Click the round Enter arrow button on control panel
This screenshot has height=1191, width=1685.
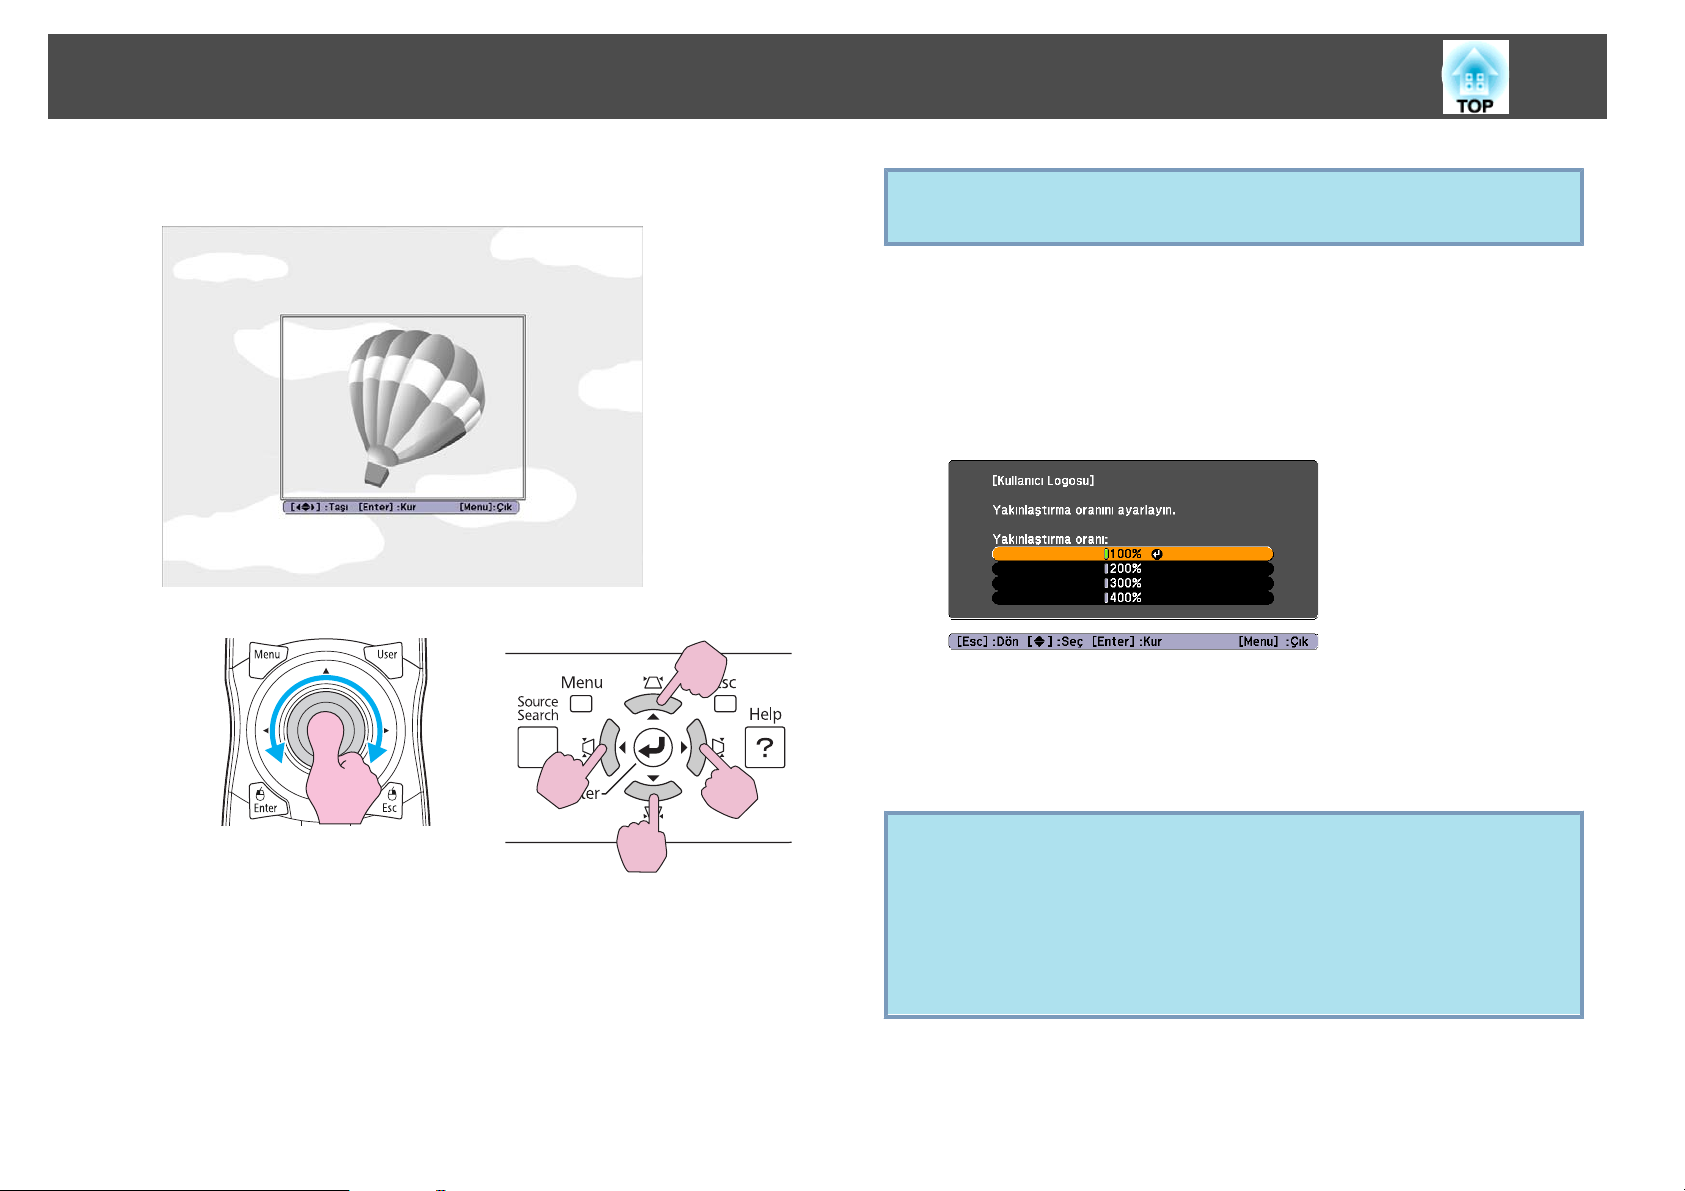pyautogui.click(x=653, y=747)
